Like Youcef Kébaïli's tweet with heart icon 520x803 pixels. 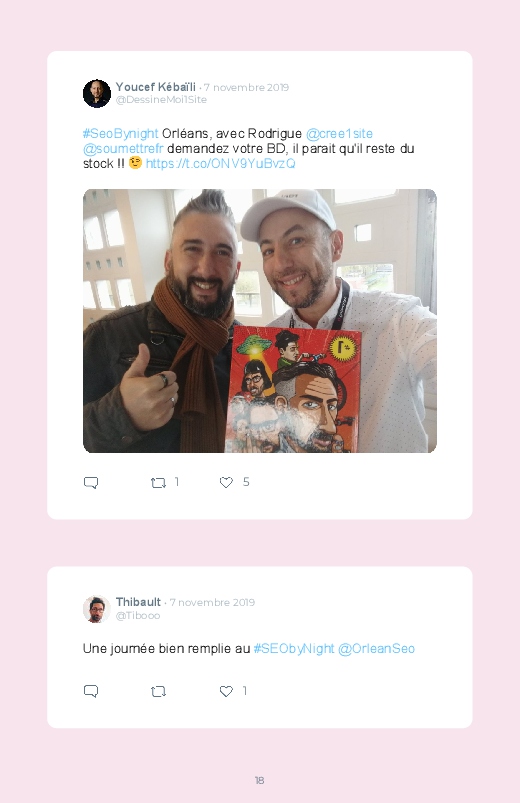(226, 482)
